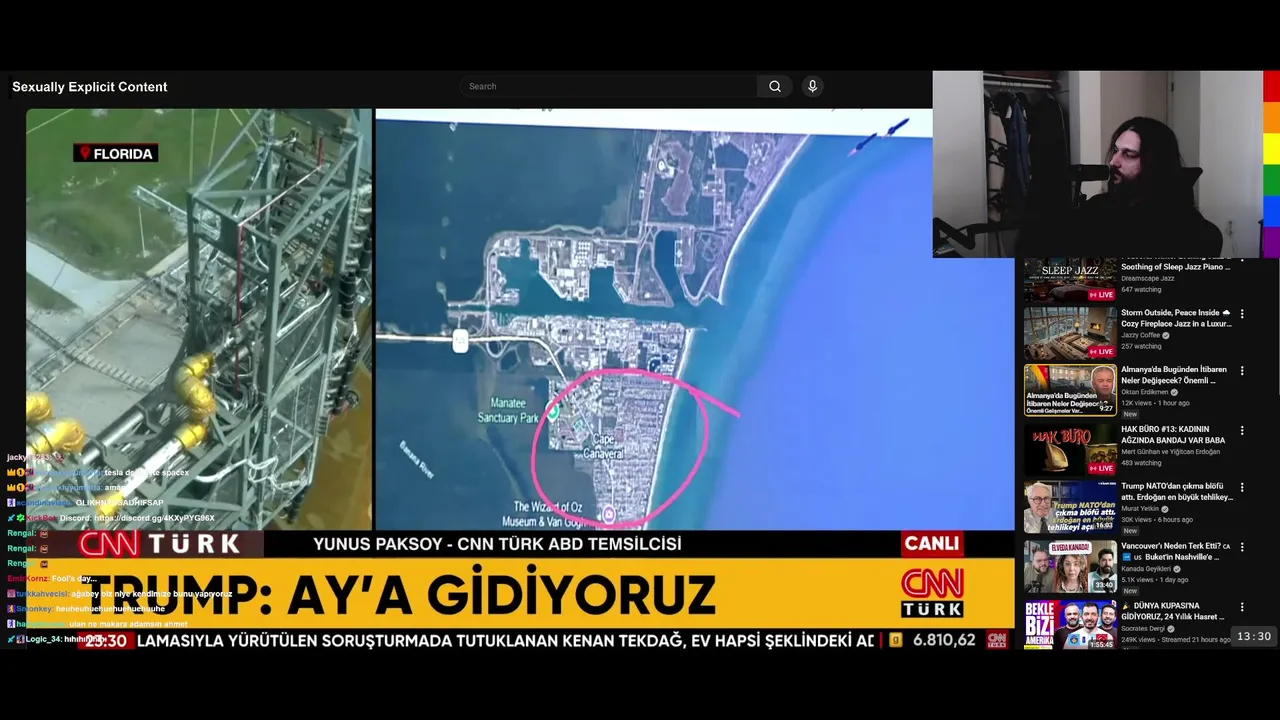Screen dimensions: 1280x720
Task: Open 'Storm Outside, Peace Inside' video title
Action: (x=1176, y=318)
